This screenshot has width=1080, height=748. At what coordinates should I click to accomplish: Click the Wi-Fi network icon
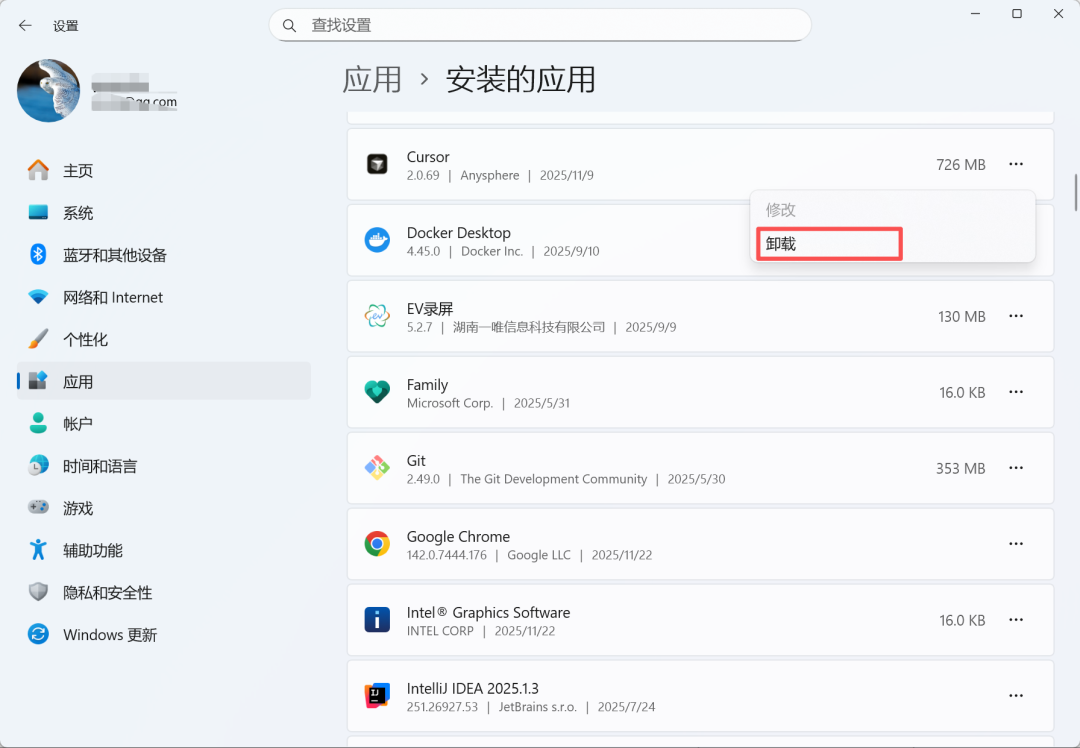pyautogui.click(x=39, y=297)
